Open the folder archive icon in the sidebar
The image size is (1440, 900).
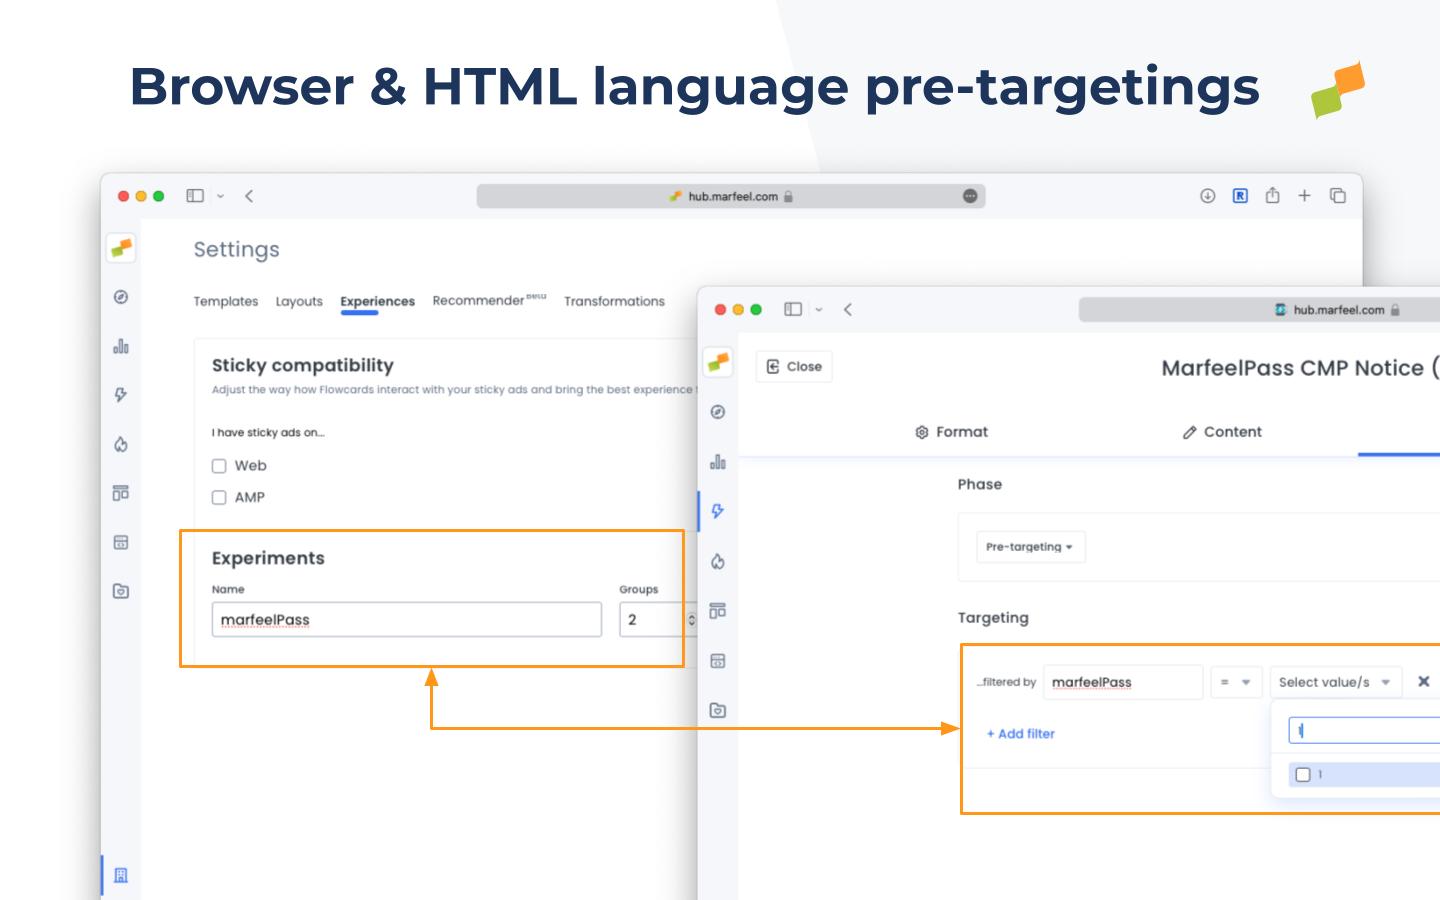point(120,591)
